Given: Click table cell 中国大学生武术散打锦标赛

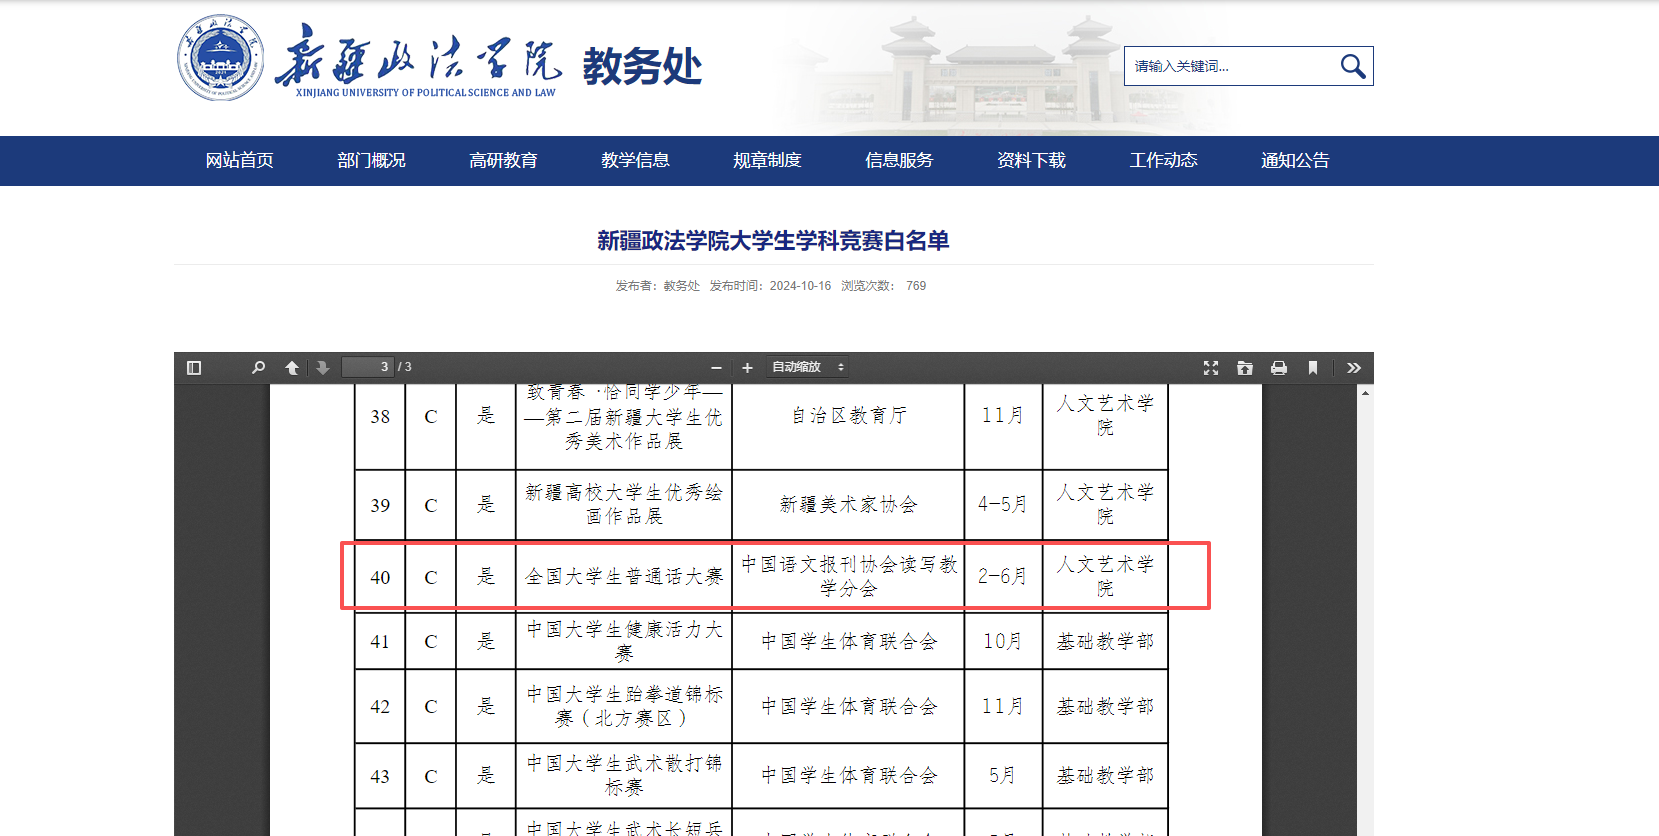Looking at the screenshot, I should point(624,775).
